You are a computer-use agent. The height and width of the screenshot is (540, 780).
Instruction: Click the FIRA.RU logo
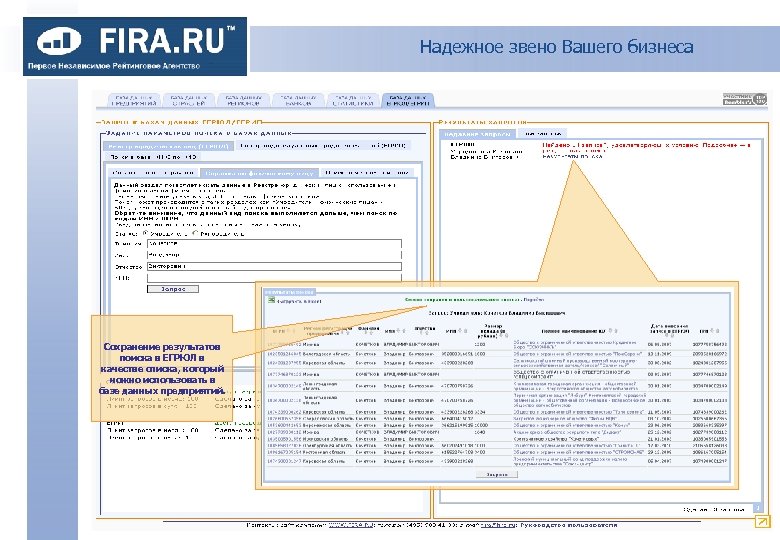pyautogui.click(x=135, y=47)
